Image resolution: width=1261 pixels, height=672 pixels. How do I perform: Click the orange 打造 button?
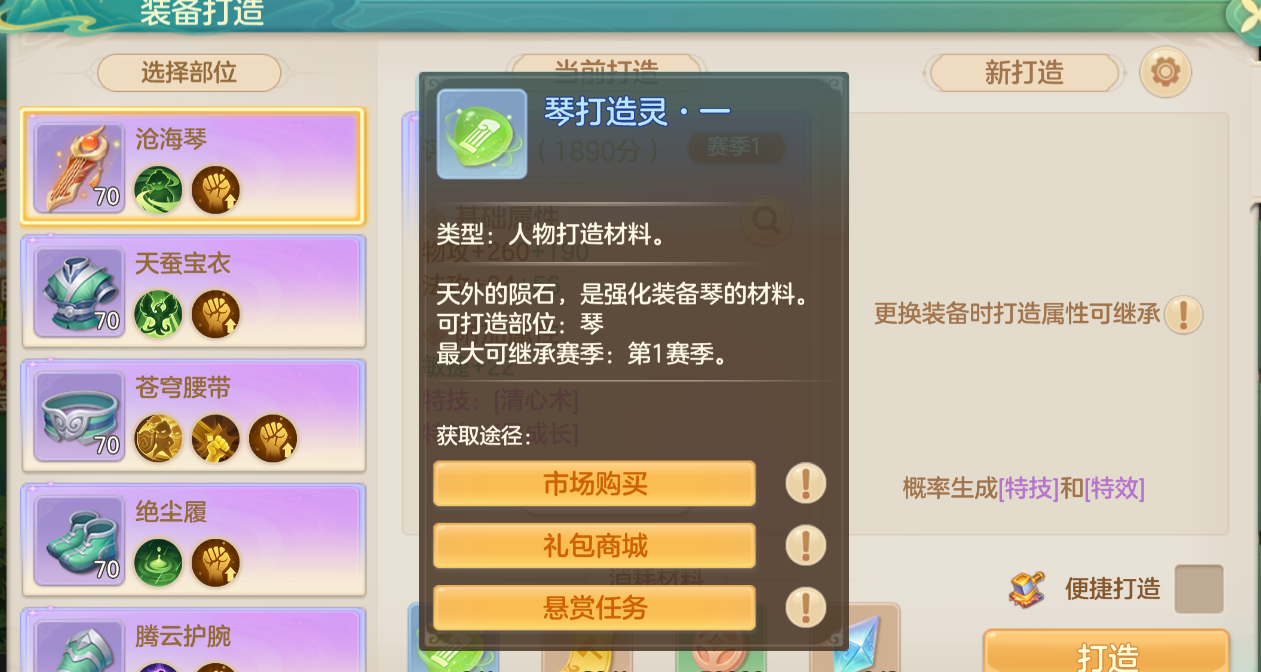(x=1107, y=652)
